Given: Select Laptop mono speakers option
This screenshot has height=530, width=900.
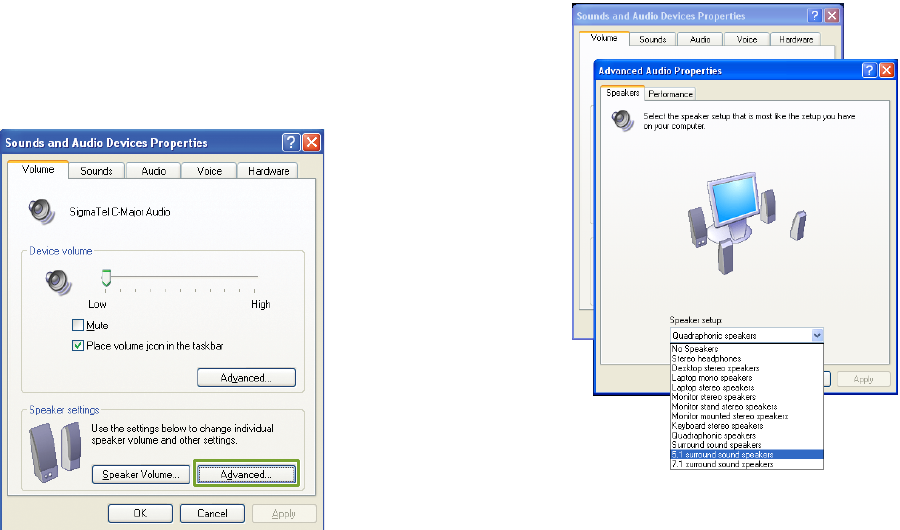Looking at the screenshot, I should 747,378.
